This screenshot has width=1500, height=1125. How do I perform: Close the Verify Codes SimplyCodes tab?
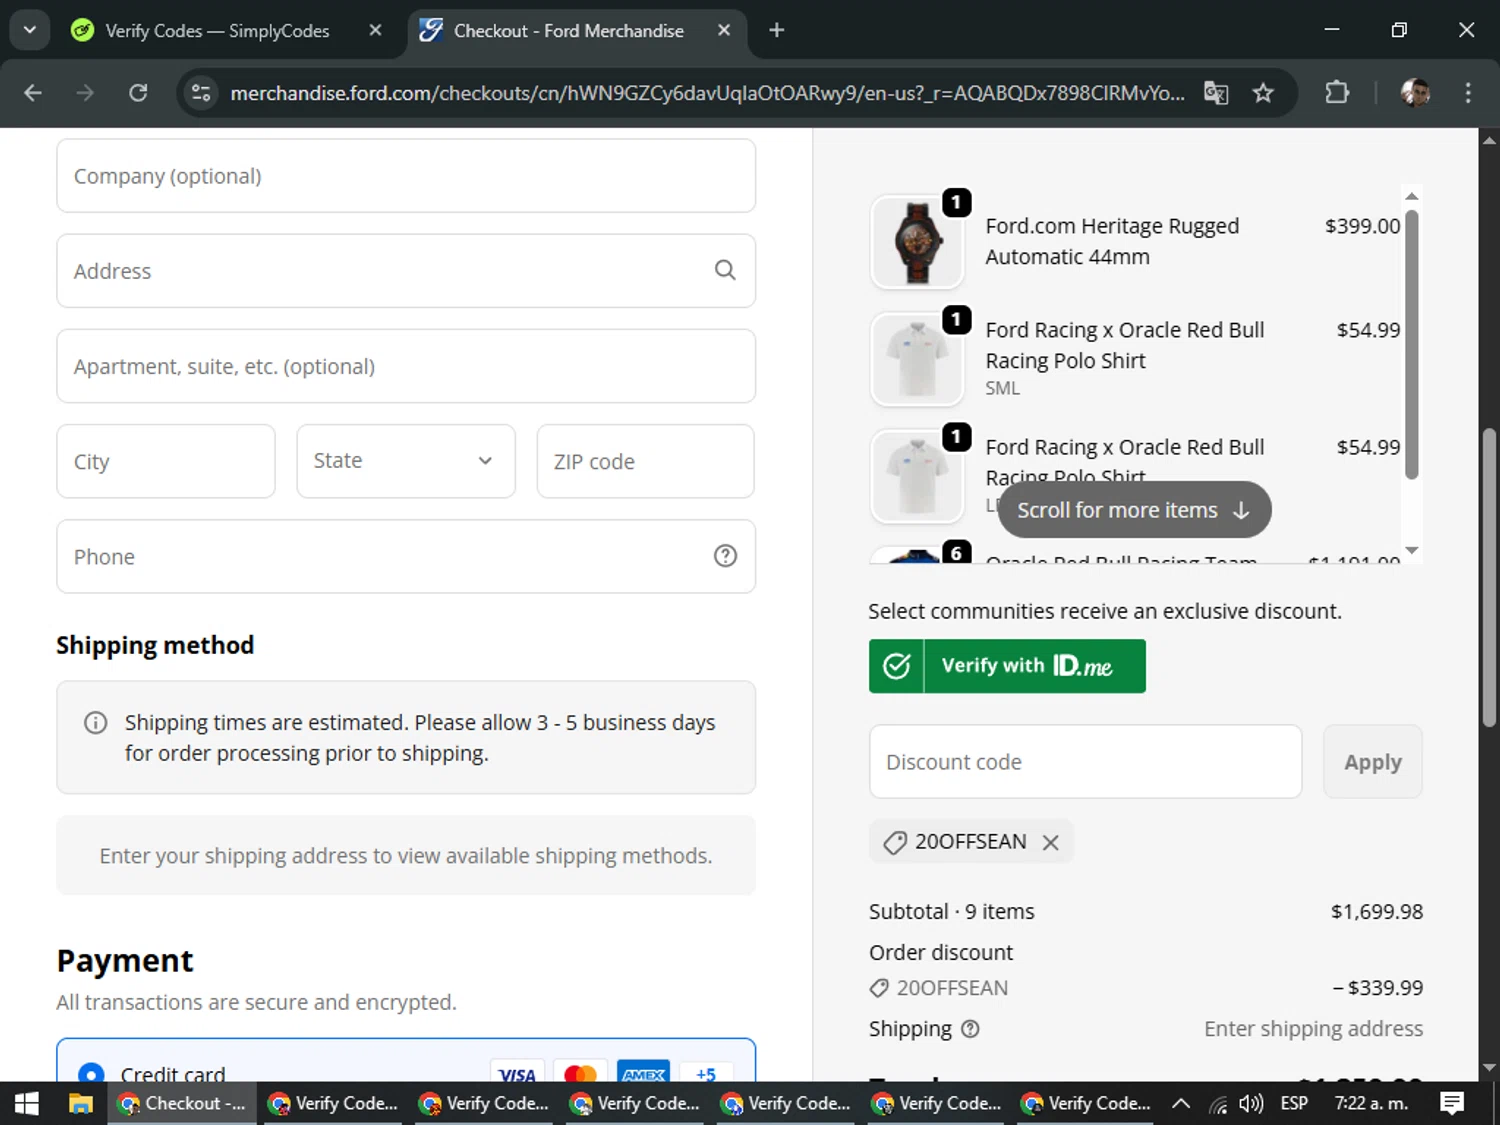click(x=375, y=30)
